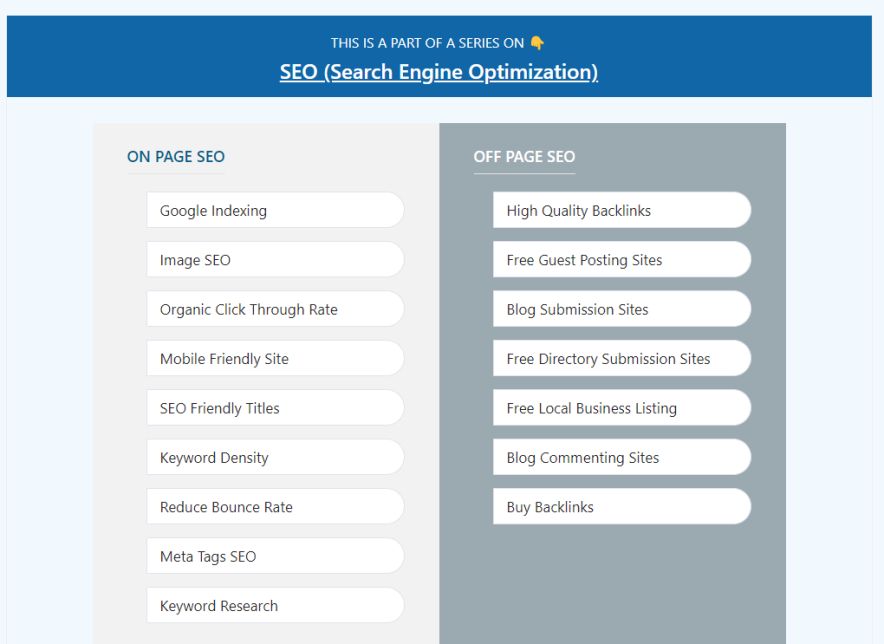Open the SEO (Search Engine Optimization) series link
The height and width of the screenshot is (644, 884).
[439, 72]
